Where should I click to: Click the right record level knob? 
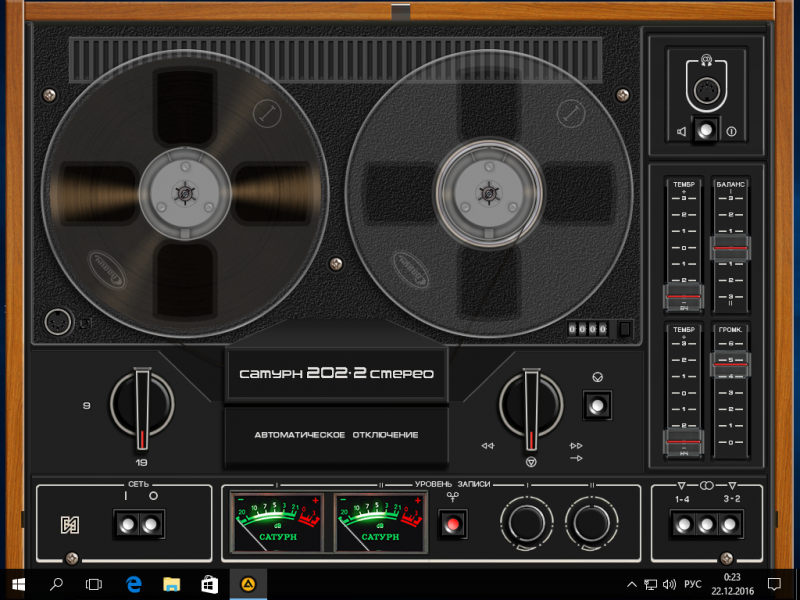pos(592,523)
